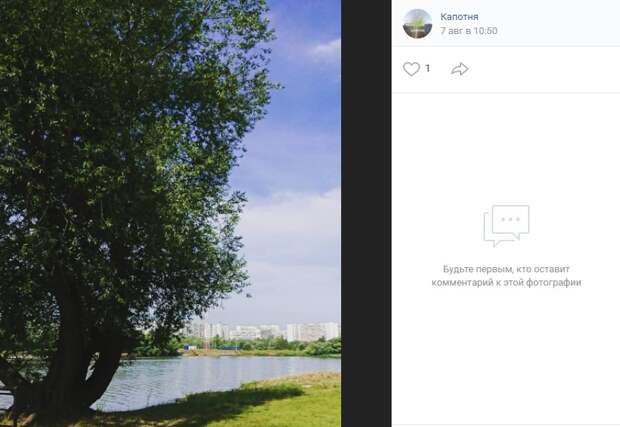View the like count number 1
The height and width of the screenshot is (427, 620).
point(427,68)
